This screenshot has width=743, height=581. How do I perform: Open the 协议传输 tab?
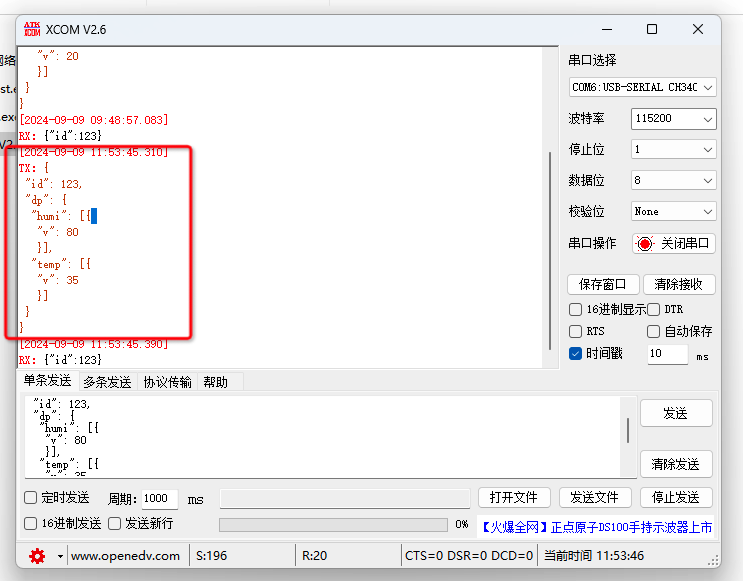tap(167, 382)
